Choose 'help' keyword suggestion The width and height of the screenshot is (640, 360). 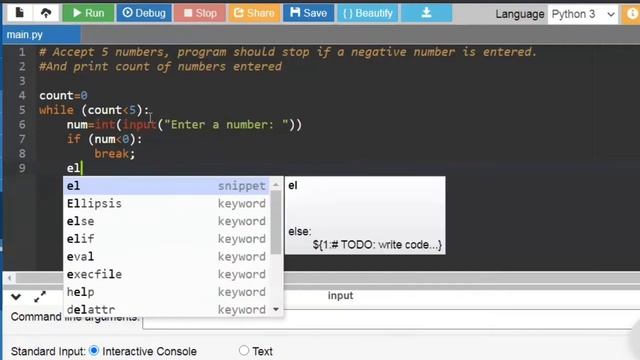point(167,292)
